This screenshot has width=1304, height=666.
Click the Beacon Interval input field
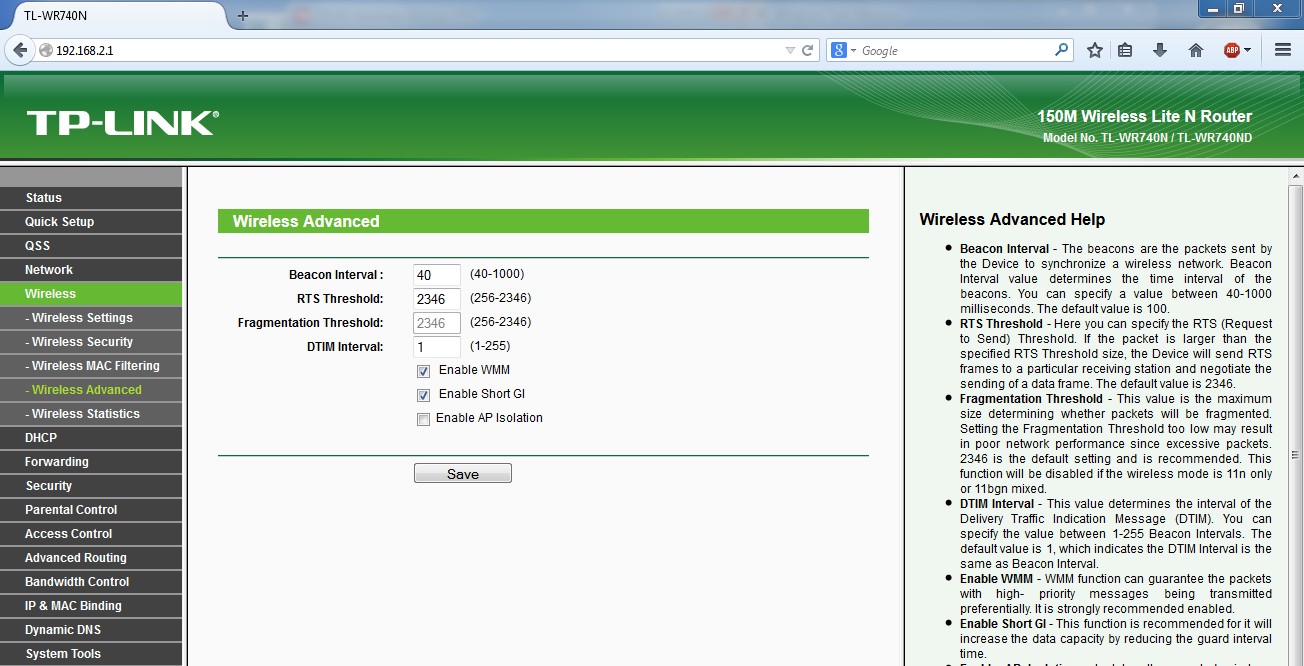click(x=437, y=275)
